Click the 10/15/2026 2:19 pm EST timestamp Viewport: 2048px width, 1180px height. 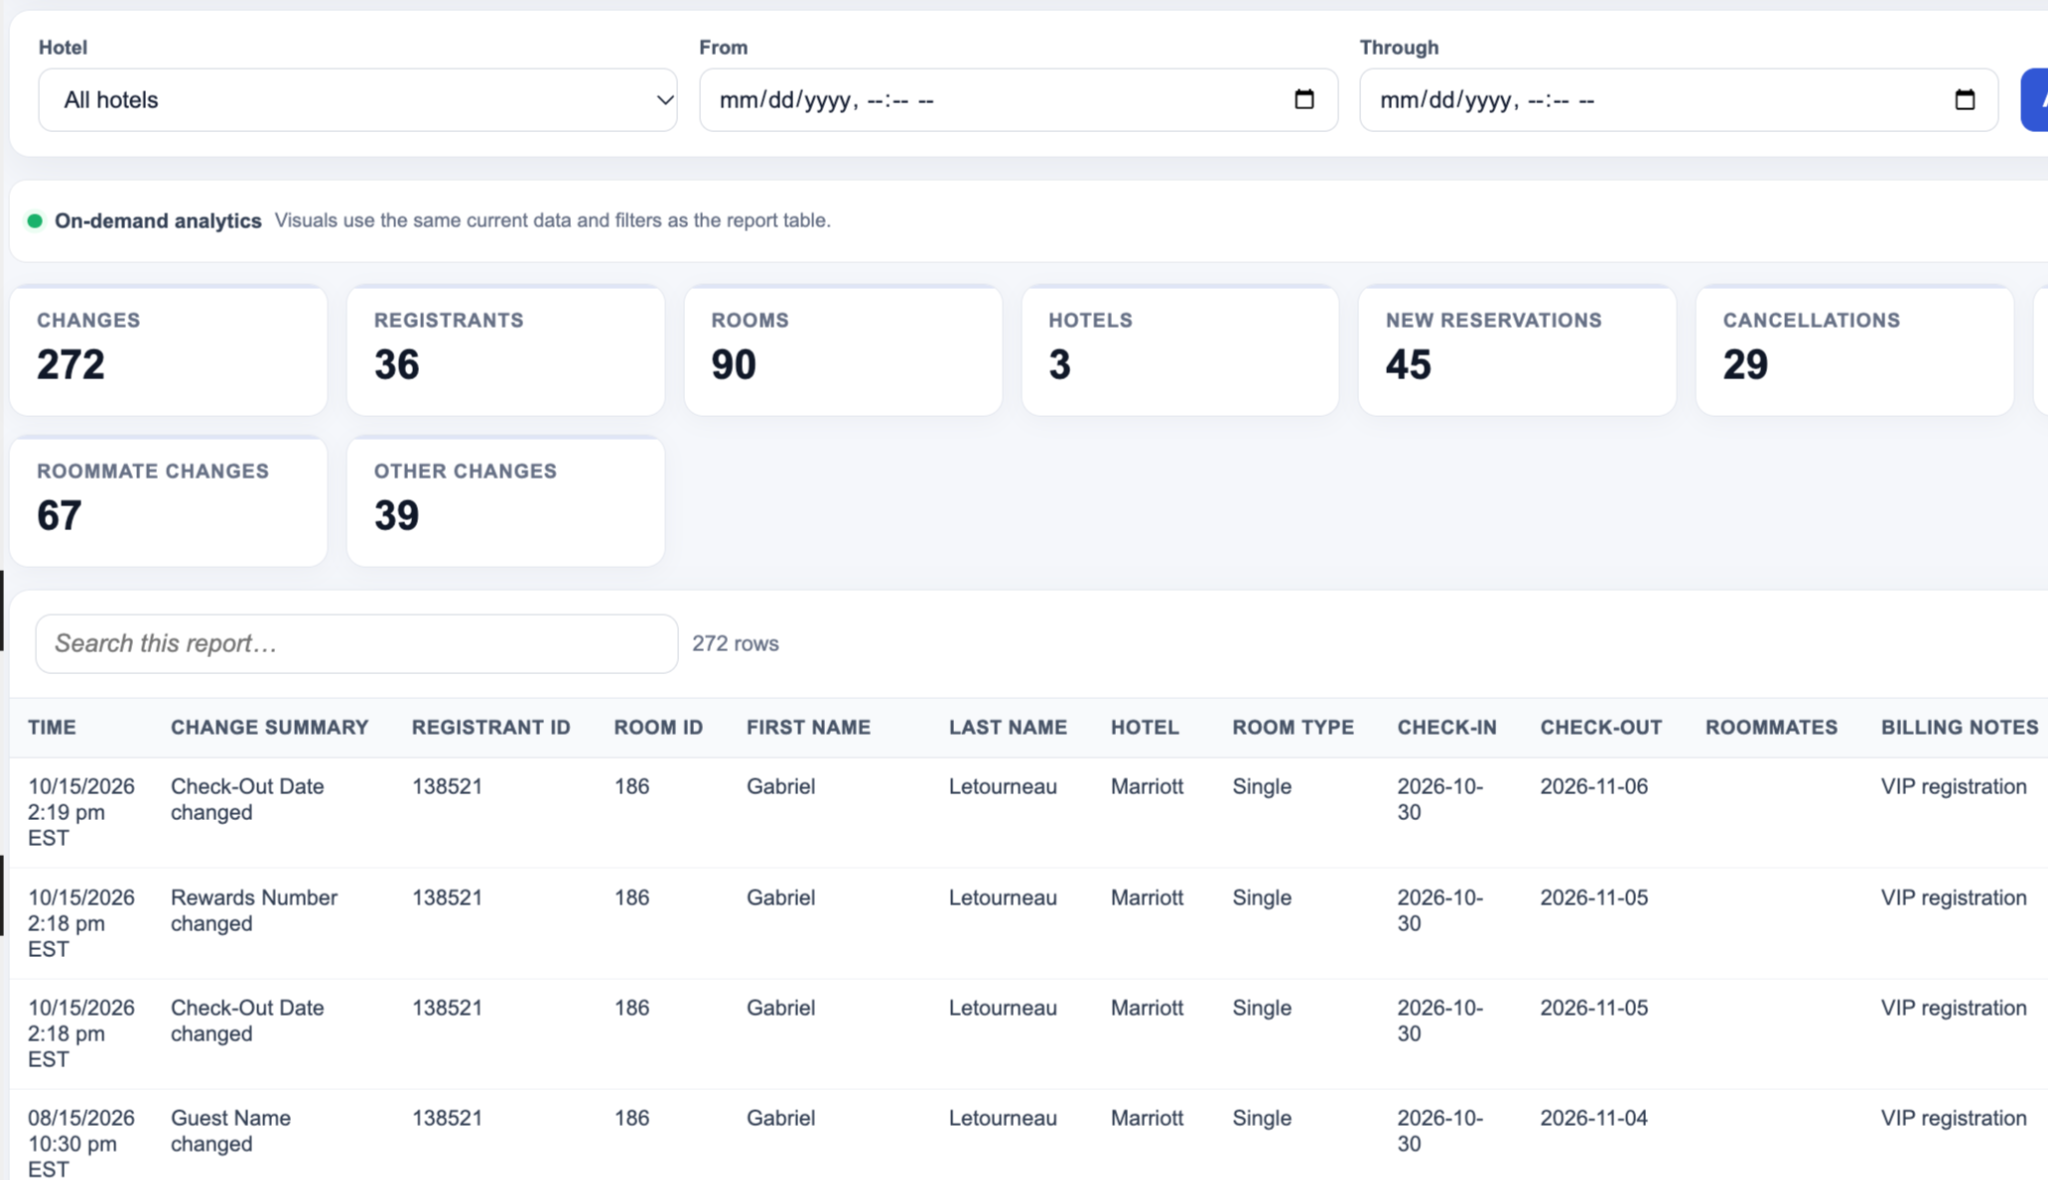coord(81,812)
